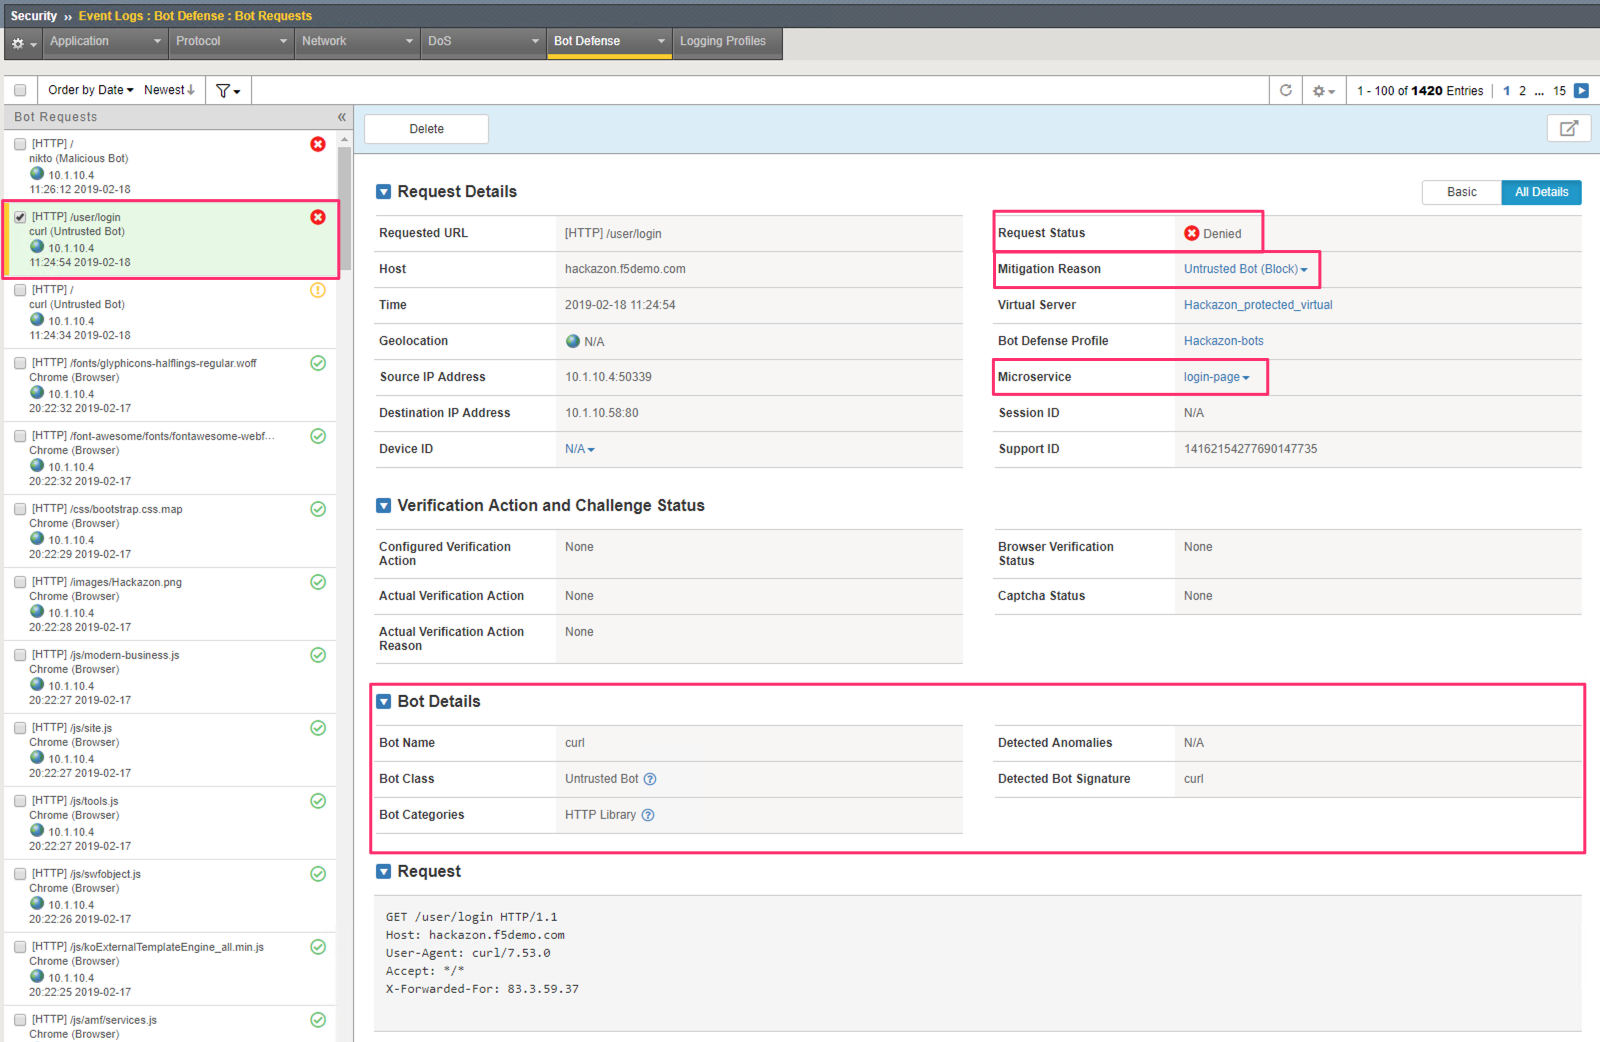Click the red blocked icon on /user/login request
The height and width of the screenshot is (1042, 1600).
click(318, 217)
